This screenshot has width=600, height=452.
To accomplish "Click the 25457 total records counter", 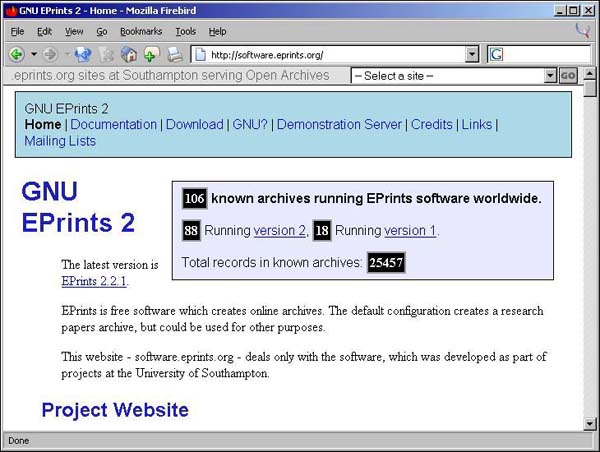I will coord(386,263).
